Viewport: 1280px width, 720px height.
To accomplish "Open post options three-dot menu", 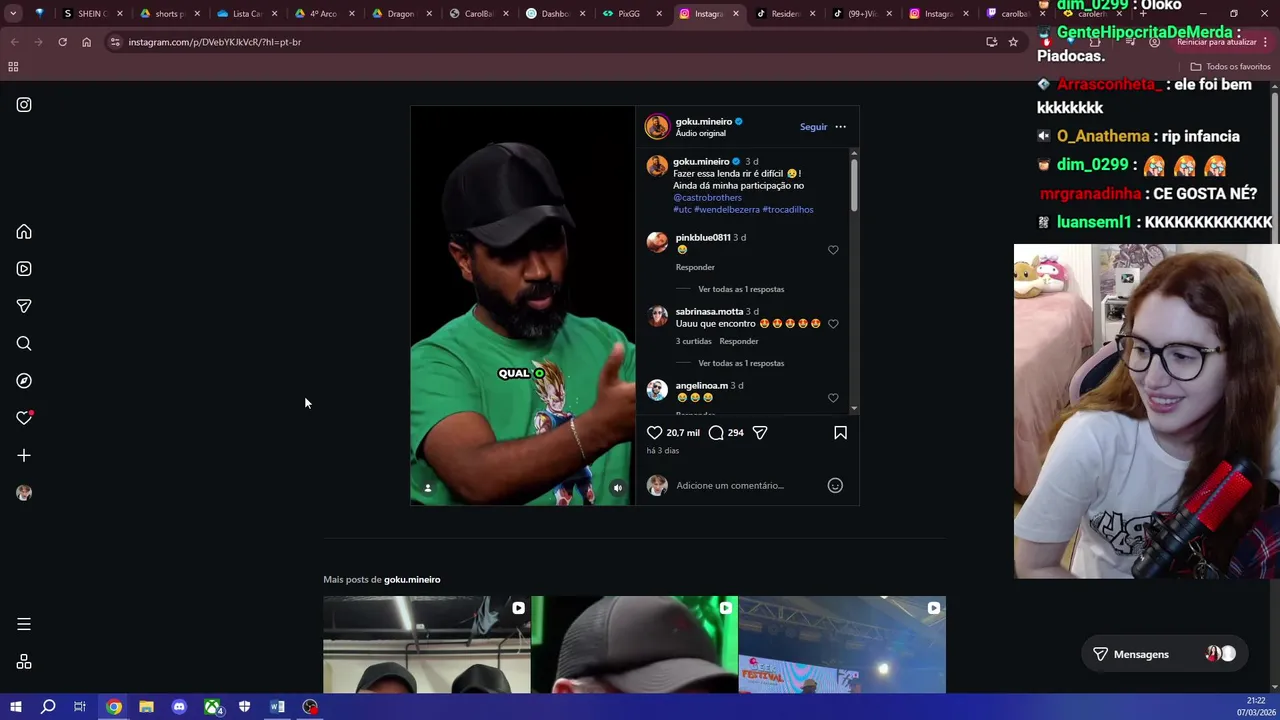I will (840, 127).
